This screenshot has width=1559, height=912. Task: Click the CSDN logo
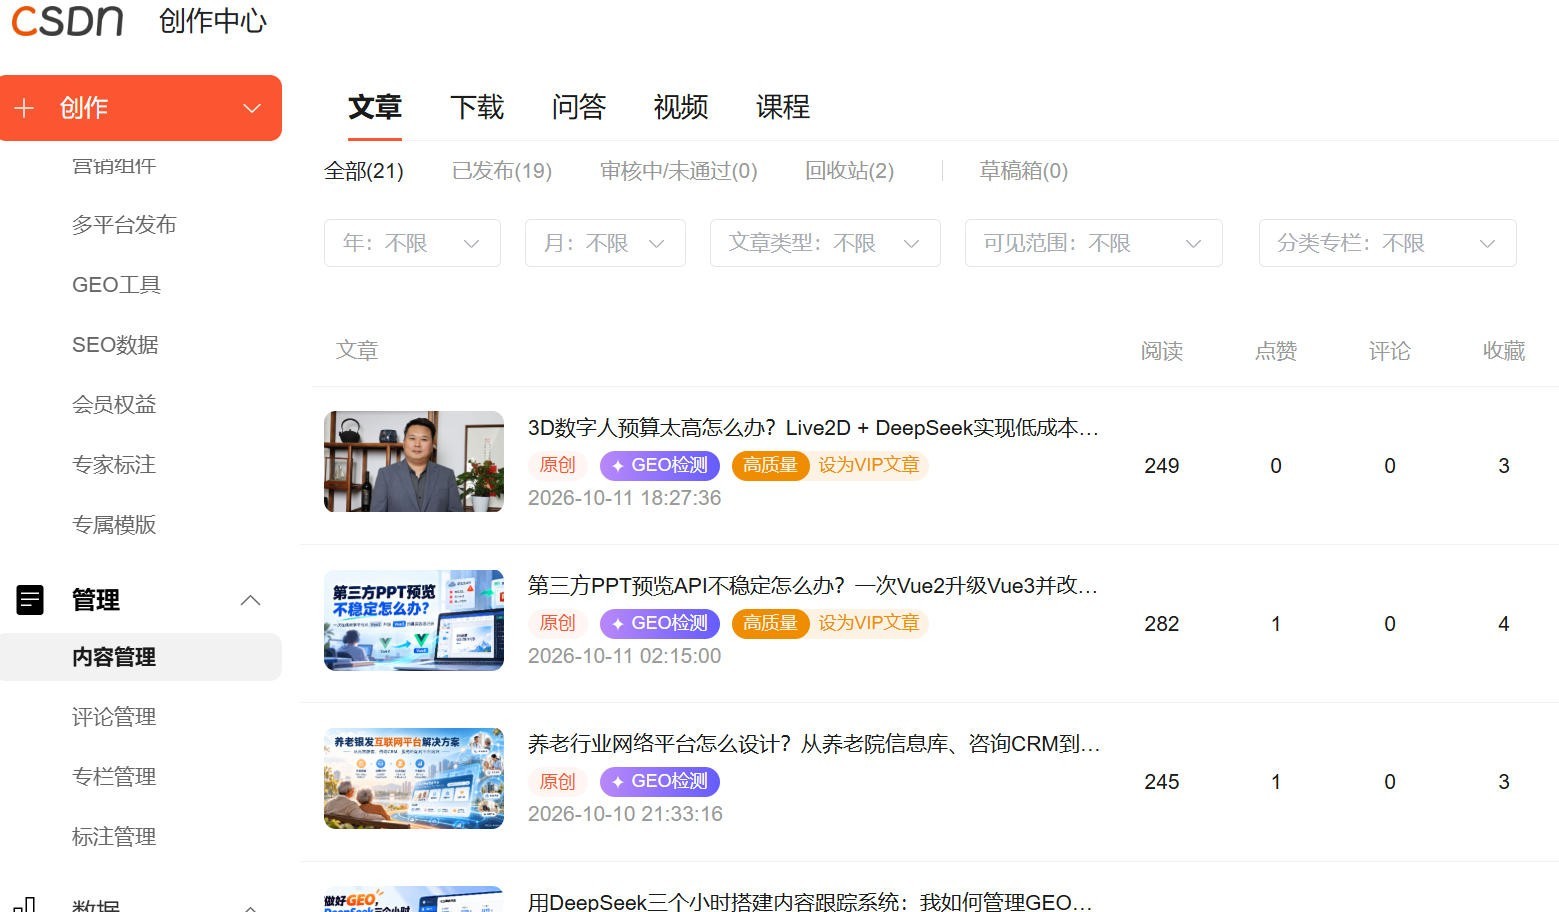click(67, 19)
